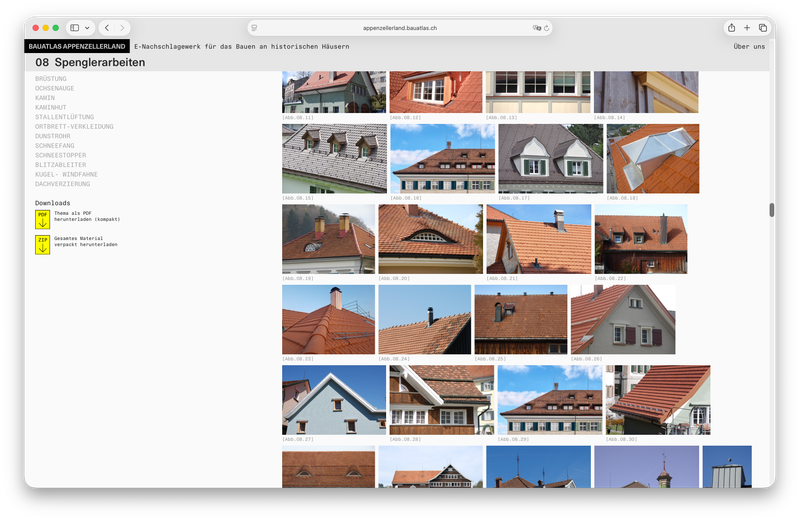
Task: Select SCHNEESTOPPER in the sidebar list
Action: [60, 155]
